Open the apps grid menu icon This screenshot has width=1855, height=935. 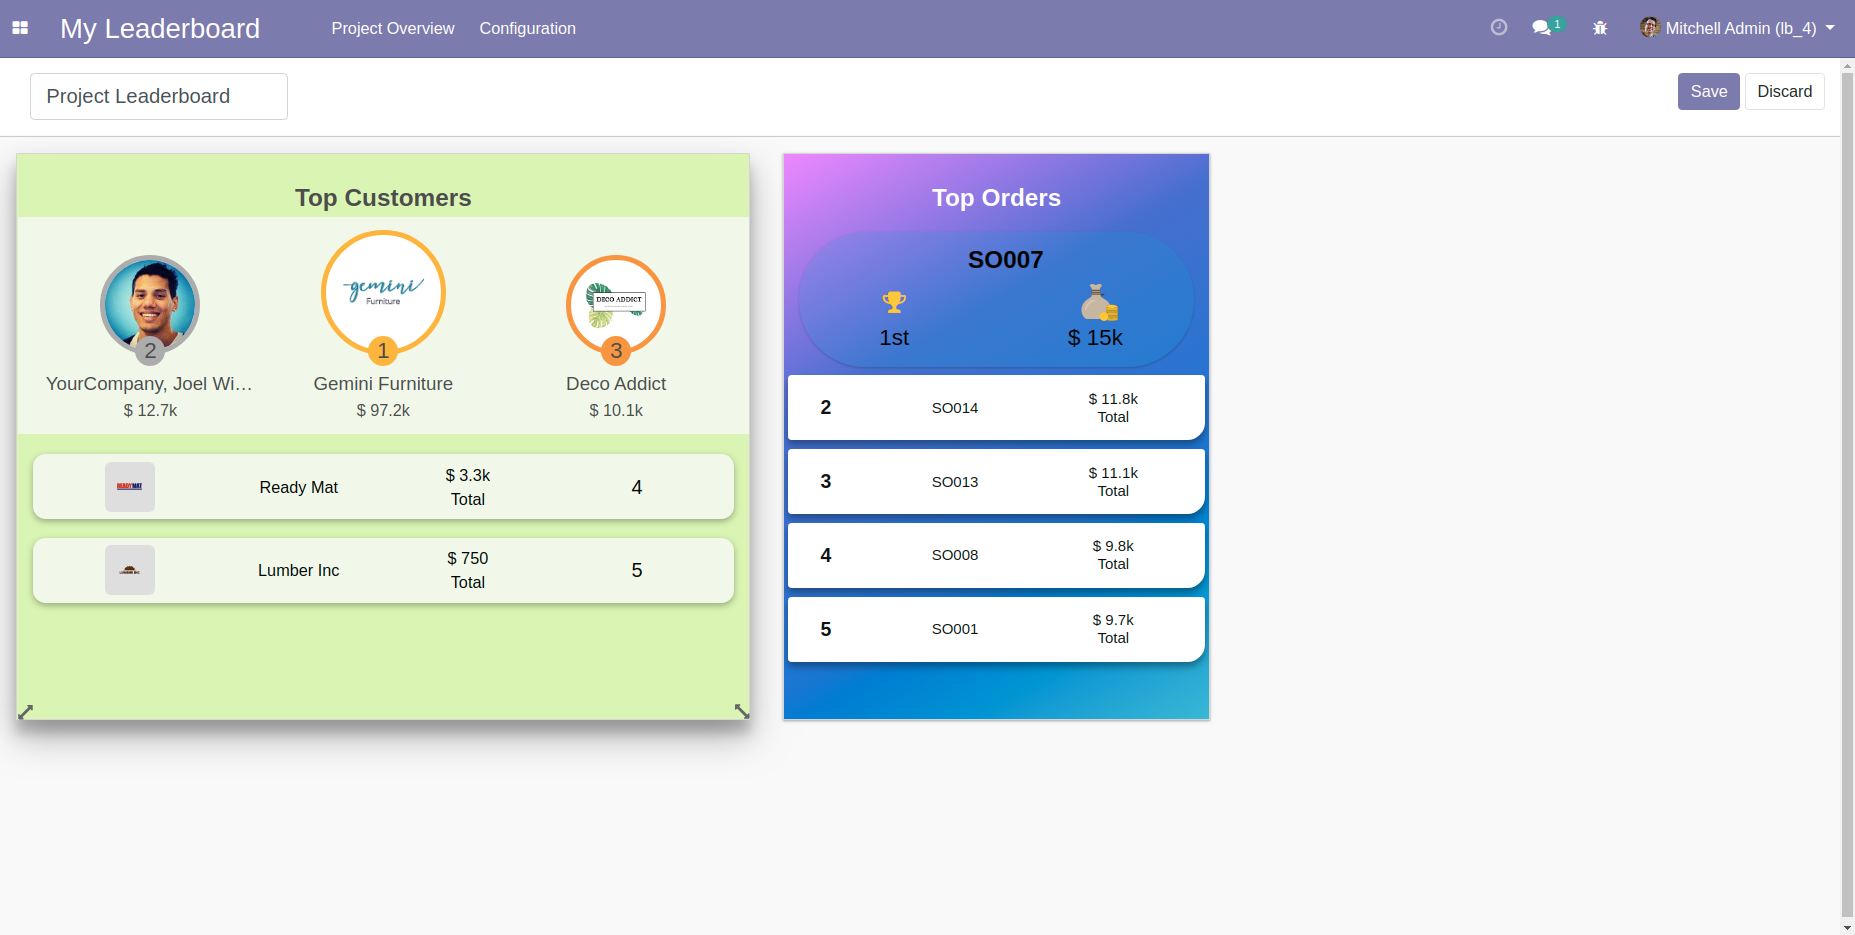coord(20,28)
